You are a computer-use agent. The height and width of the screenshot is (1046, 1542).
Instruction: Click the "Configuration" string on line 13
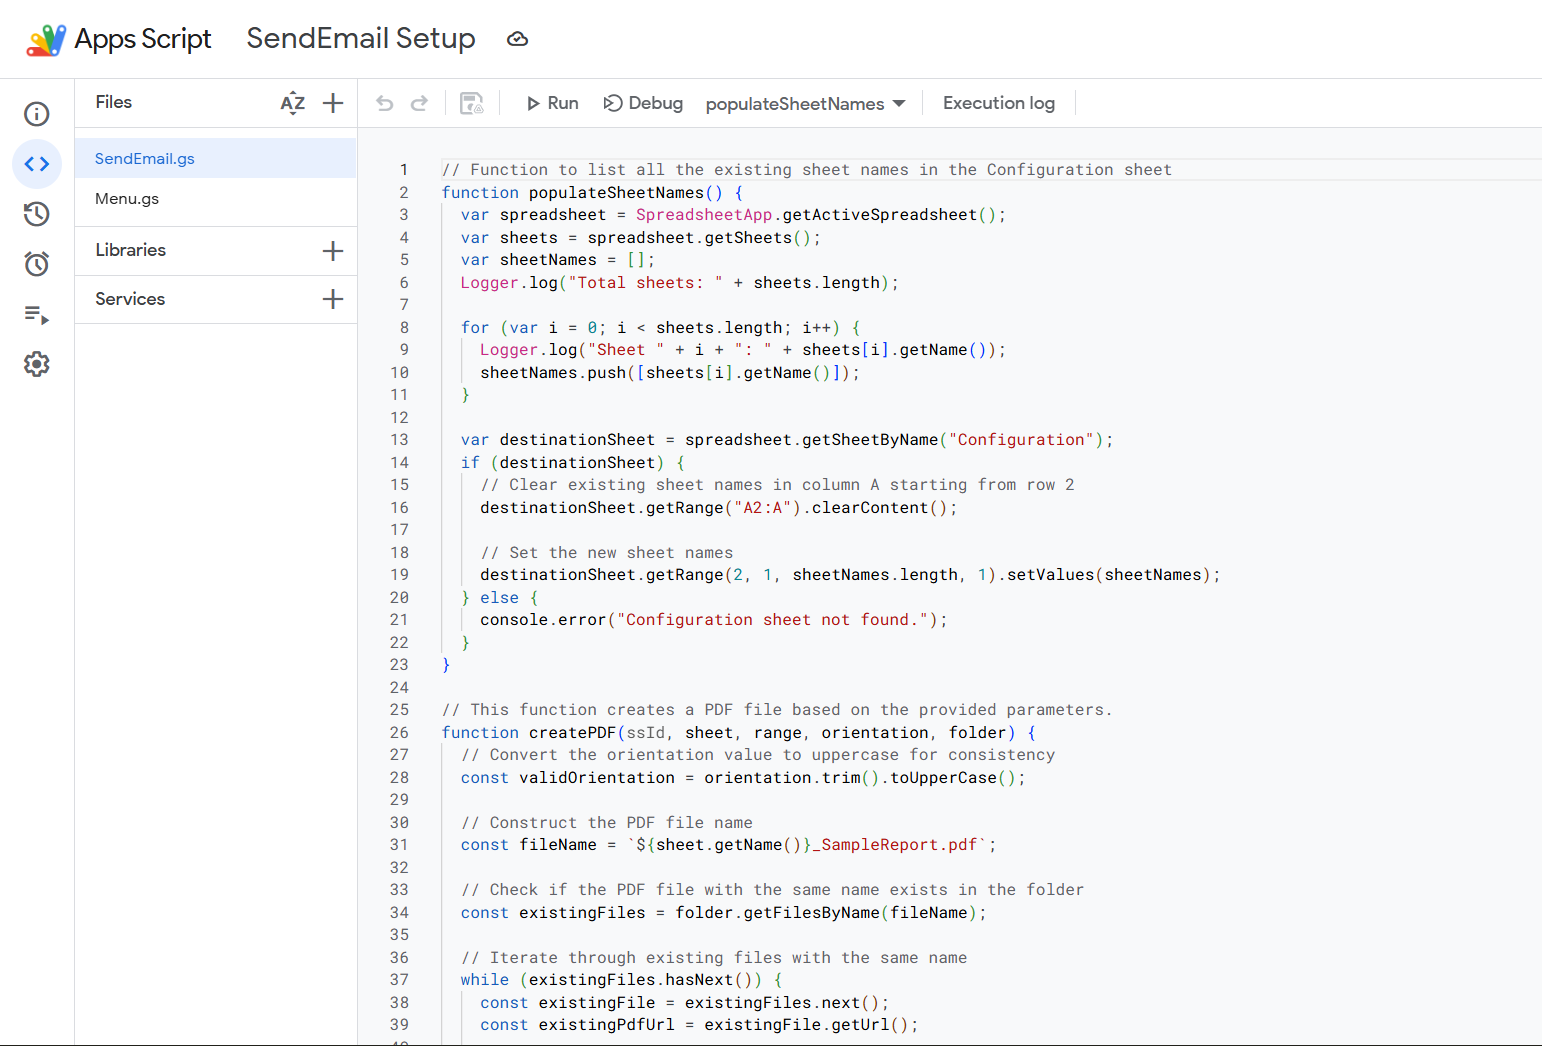click(x=1021, y=440)
